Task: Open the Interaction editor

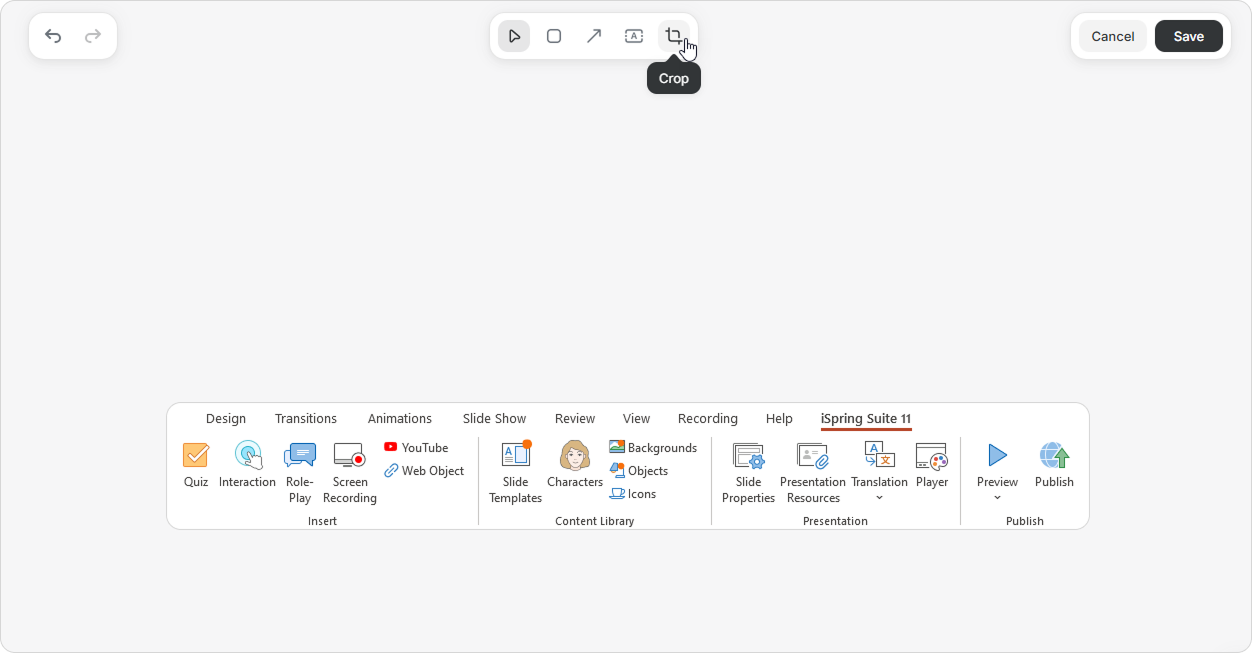Action: coord(247,466)
